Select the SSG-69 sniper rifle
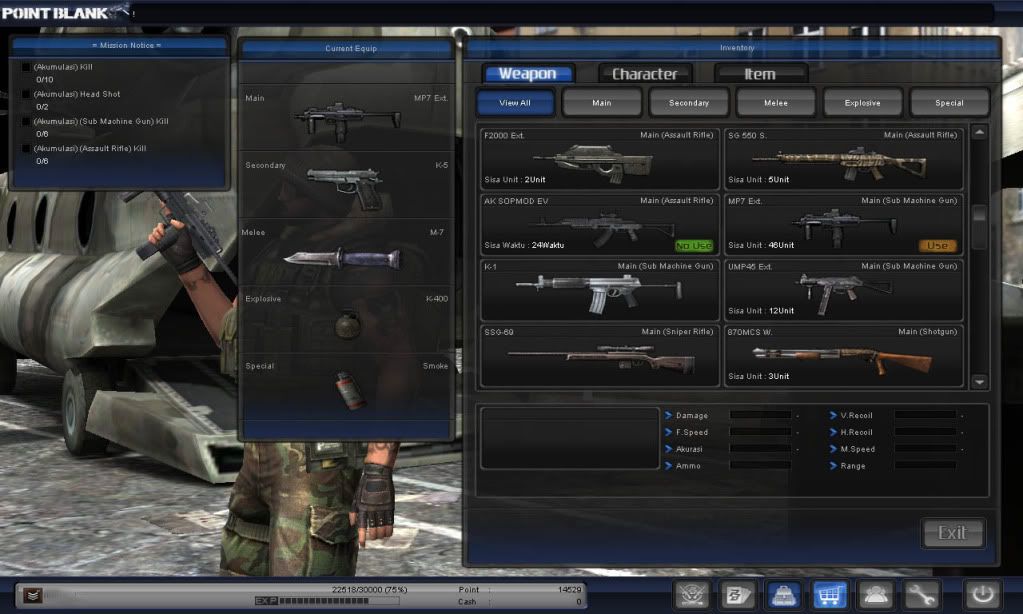Viewport: 1023px width, 614px height. click(x=600, y=356)
